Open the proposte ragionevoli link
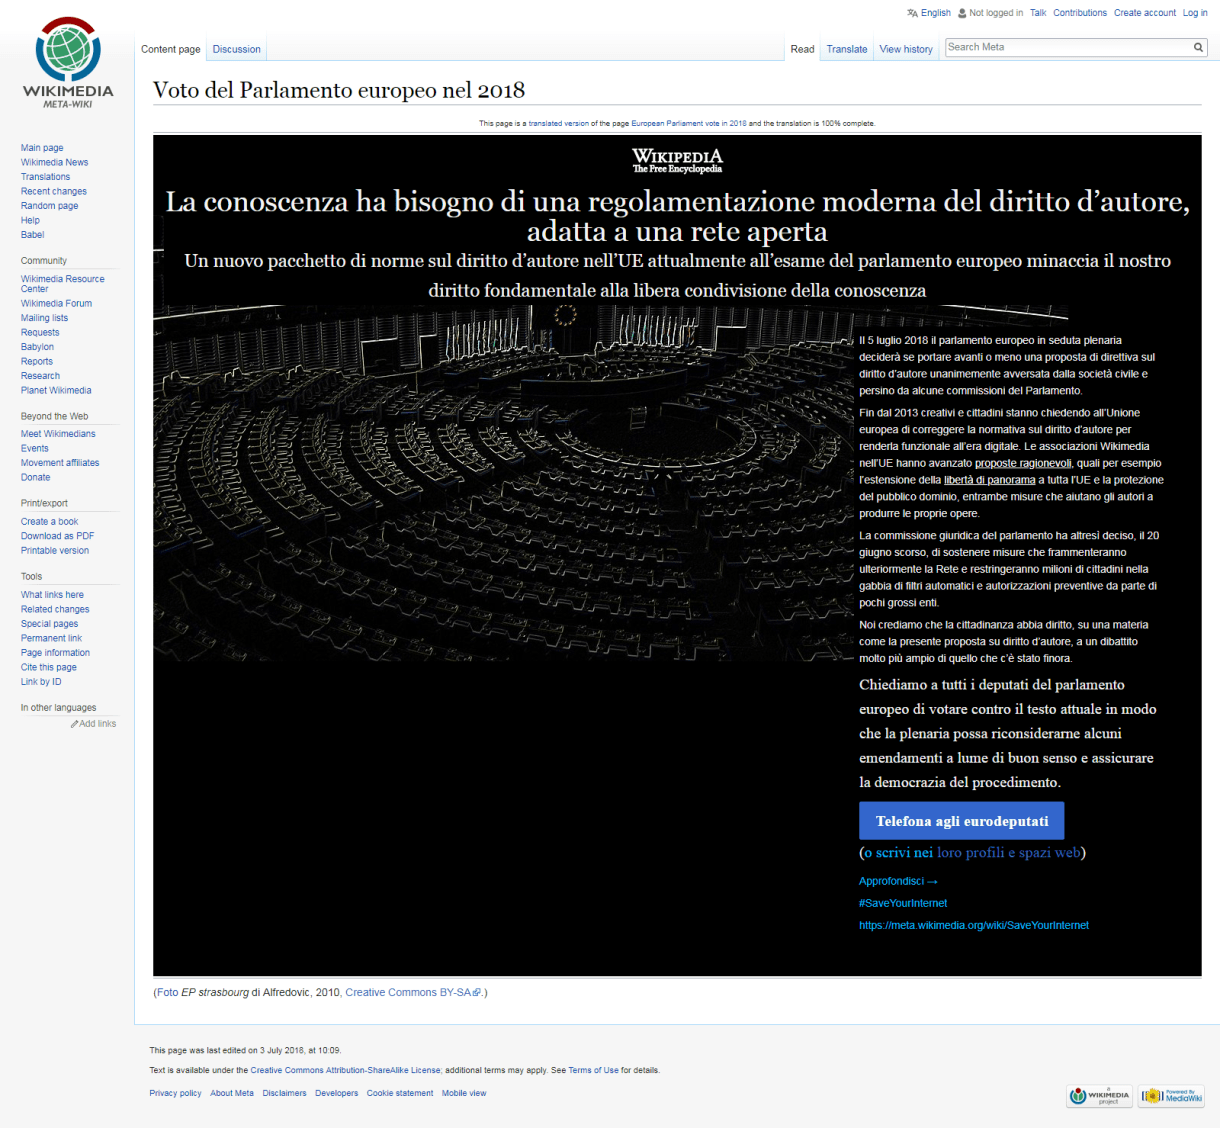1220x1128 pixels. (1023, 463)
